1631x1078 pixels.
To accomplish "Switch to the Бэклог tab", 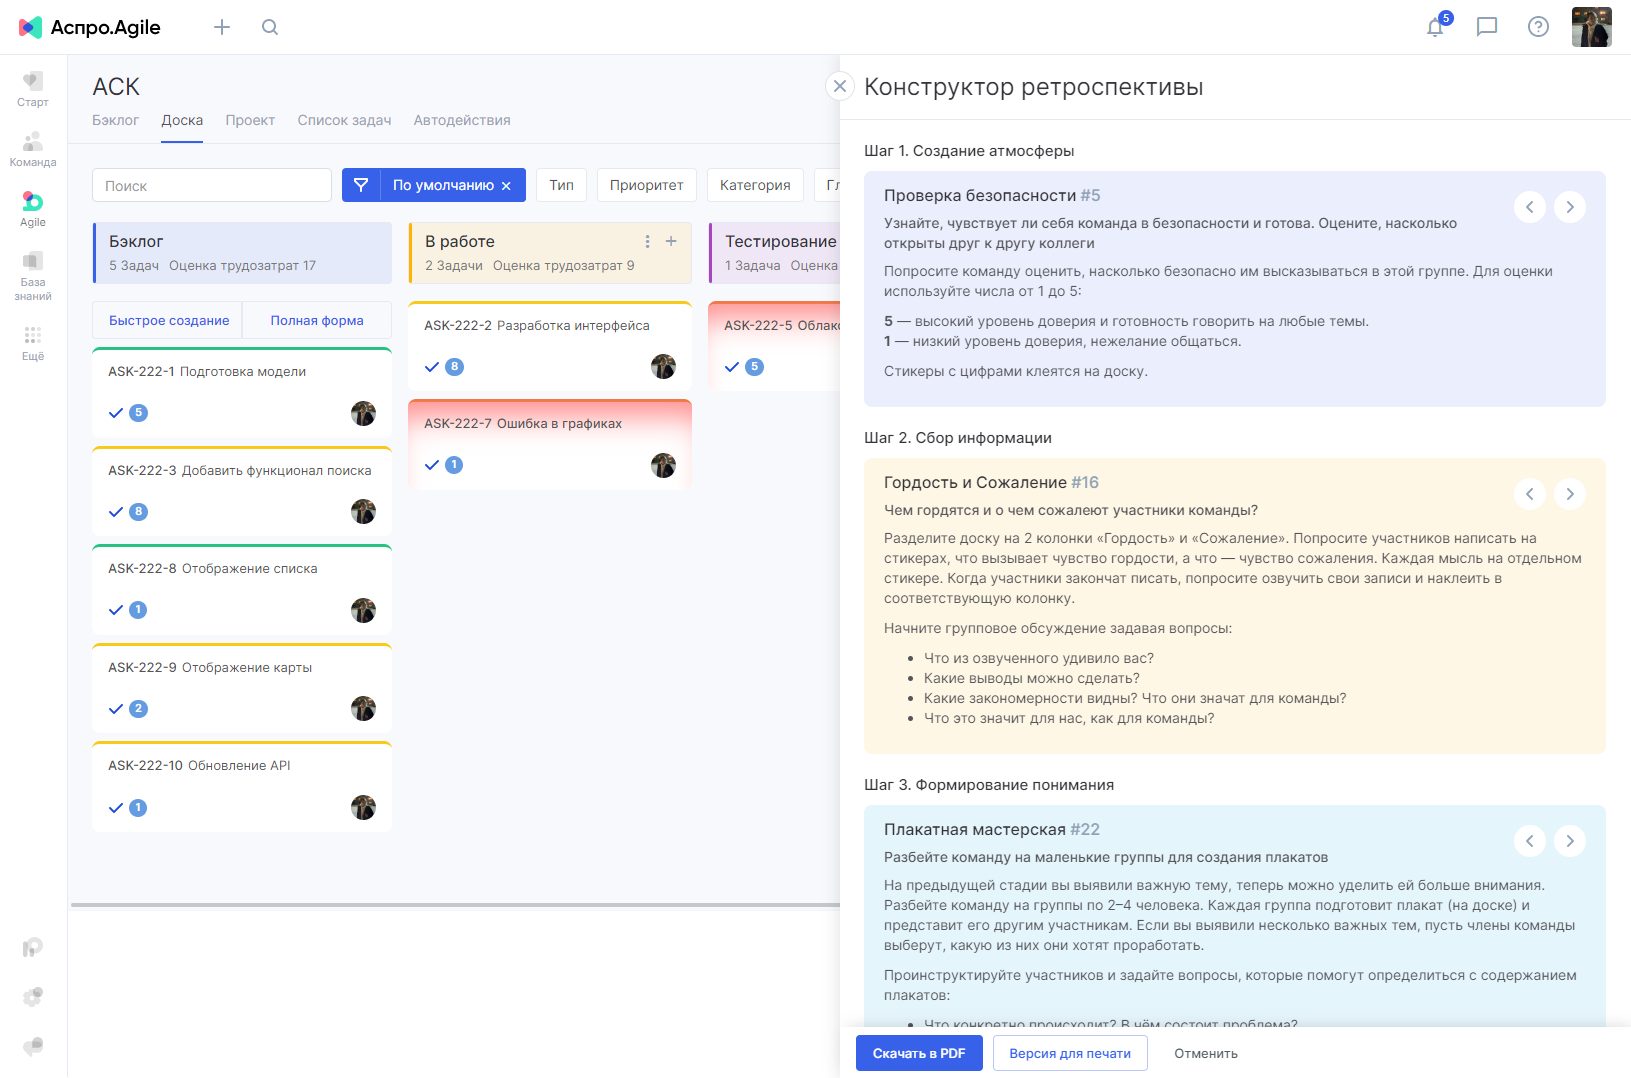I will 115,120.
